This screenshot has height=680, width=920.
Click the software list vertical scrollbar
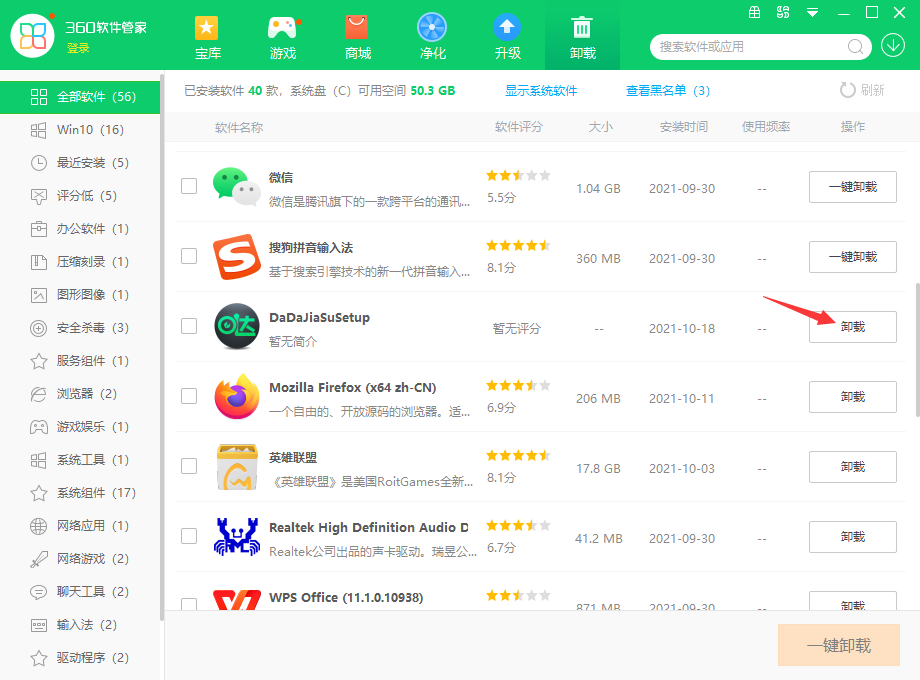[917, 350]
